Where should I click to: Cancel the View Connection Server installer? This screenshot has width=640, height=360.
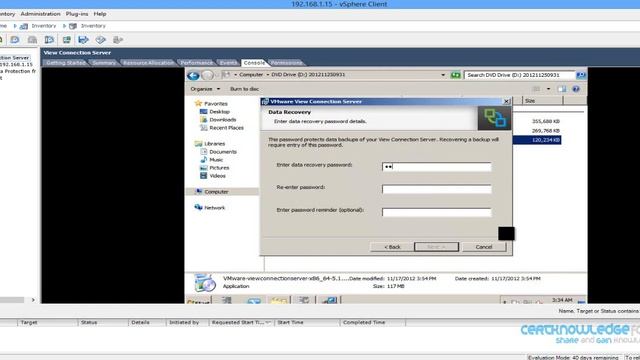[x=484, y=247]
